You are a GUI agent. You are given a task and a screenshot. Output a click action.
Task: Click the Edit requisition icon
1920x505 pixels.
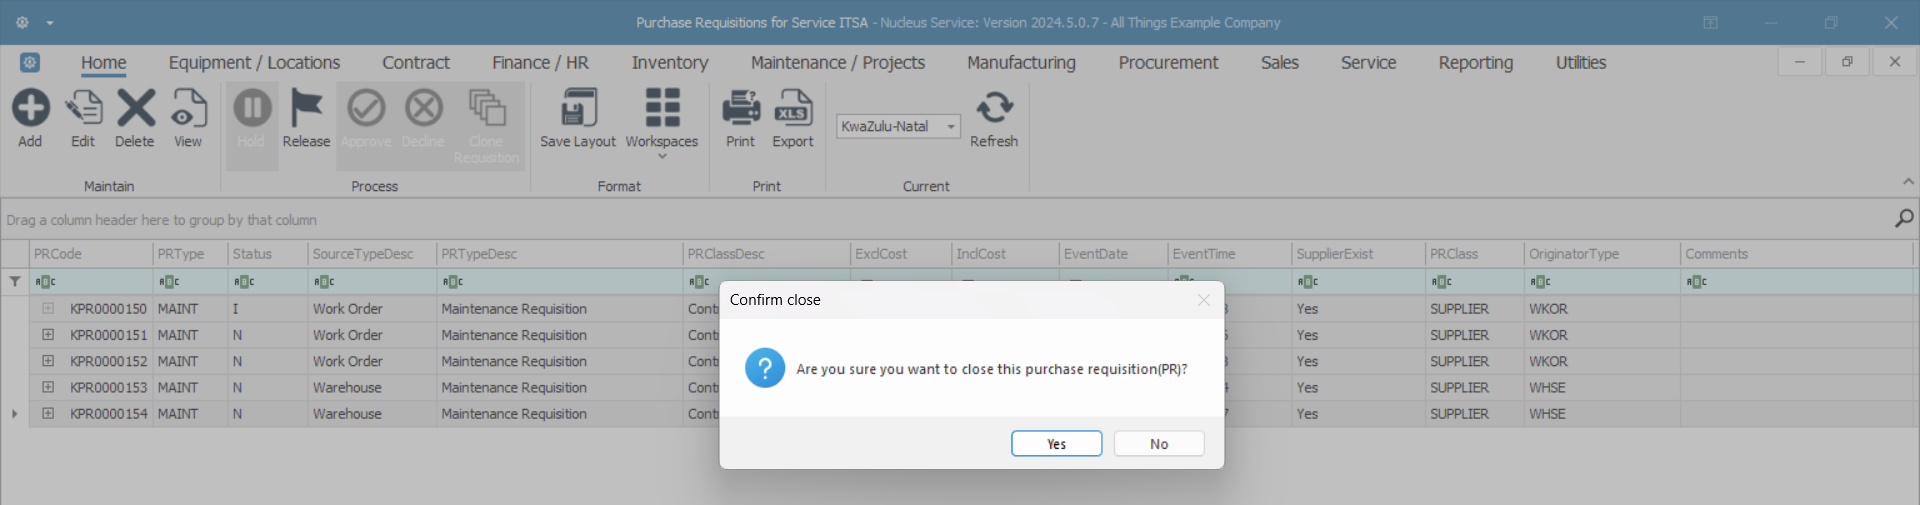click(83, 108)
